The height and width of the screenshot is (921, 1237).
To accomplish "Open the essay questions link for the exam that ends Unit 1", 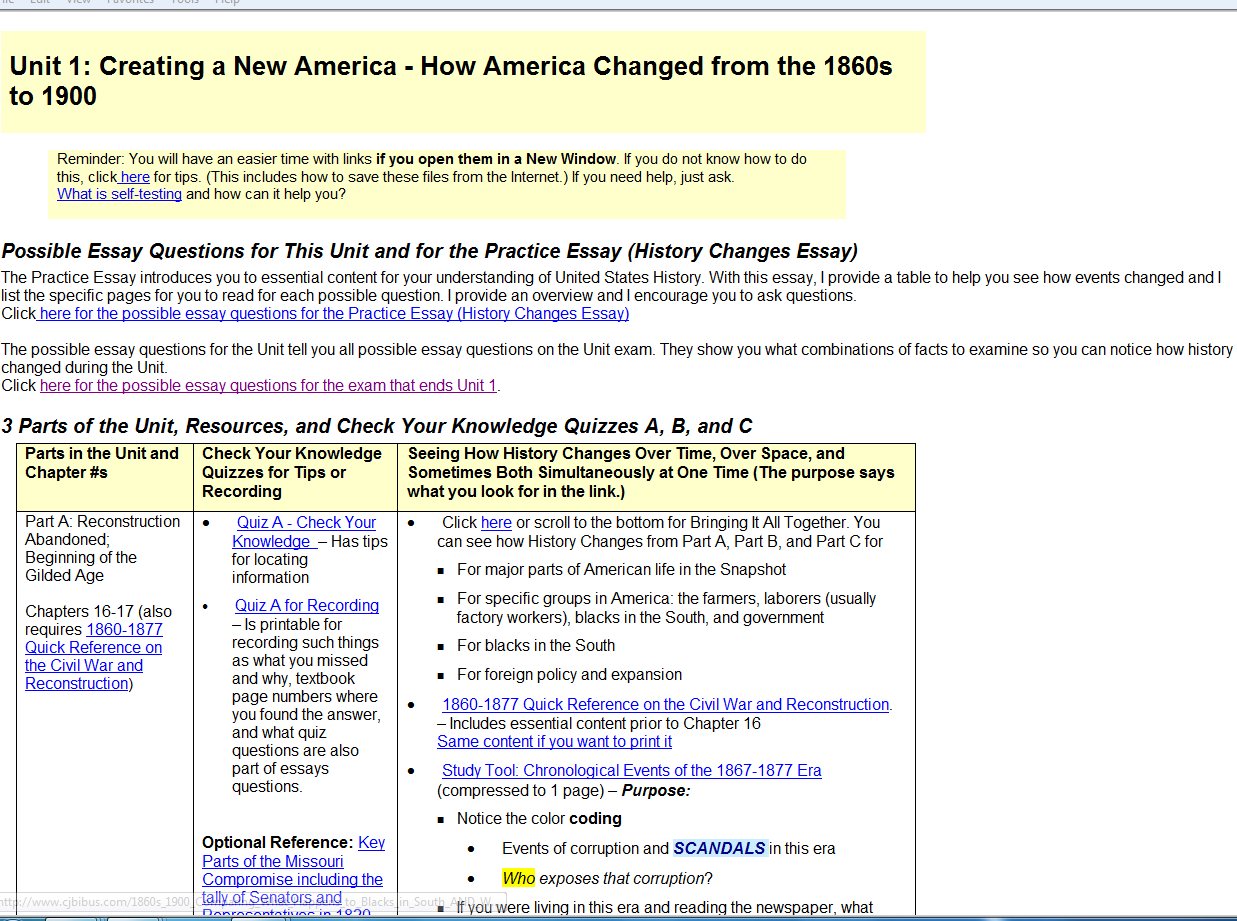I will (x=268, y=385).
